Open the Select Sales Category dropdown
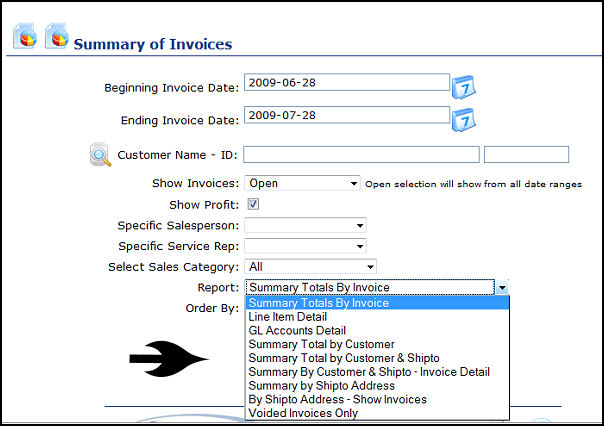 tap(310, 267)
